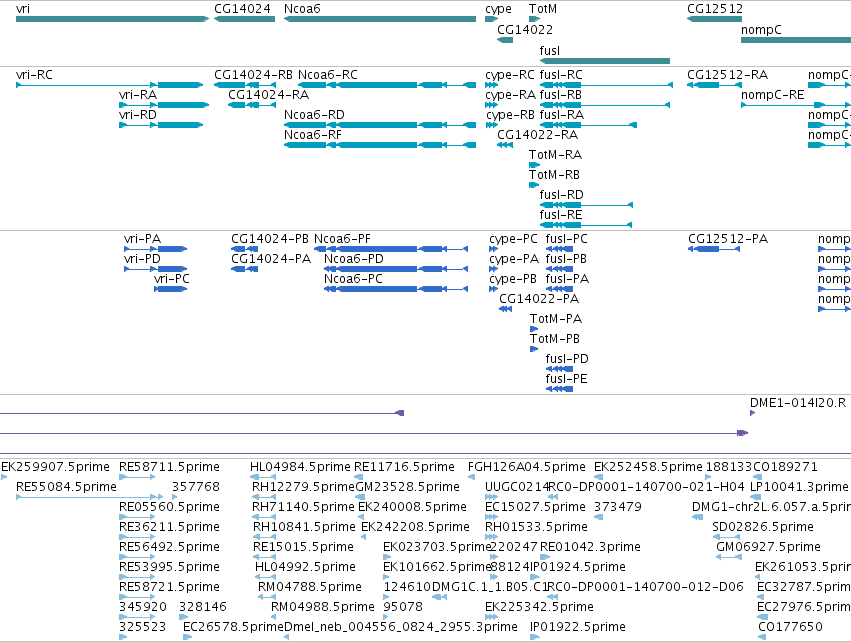
Task: Click the Ncoa6 gene span bar
Action: click(380, 19)
